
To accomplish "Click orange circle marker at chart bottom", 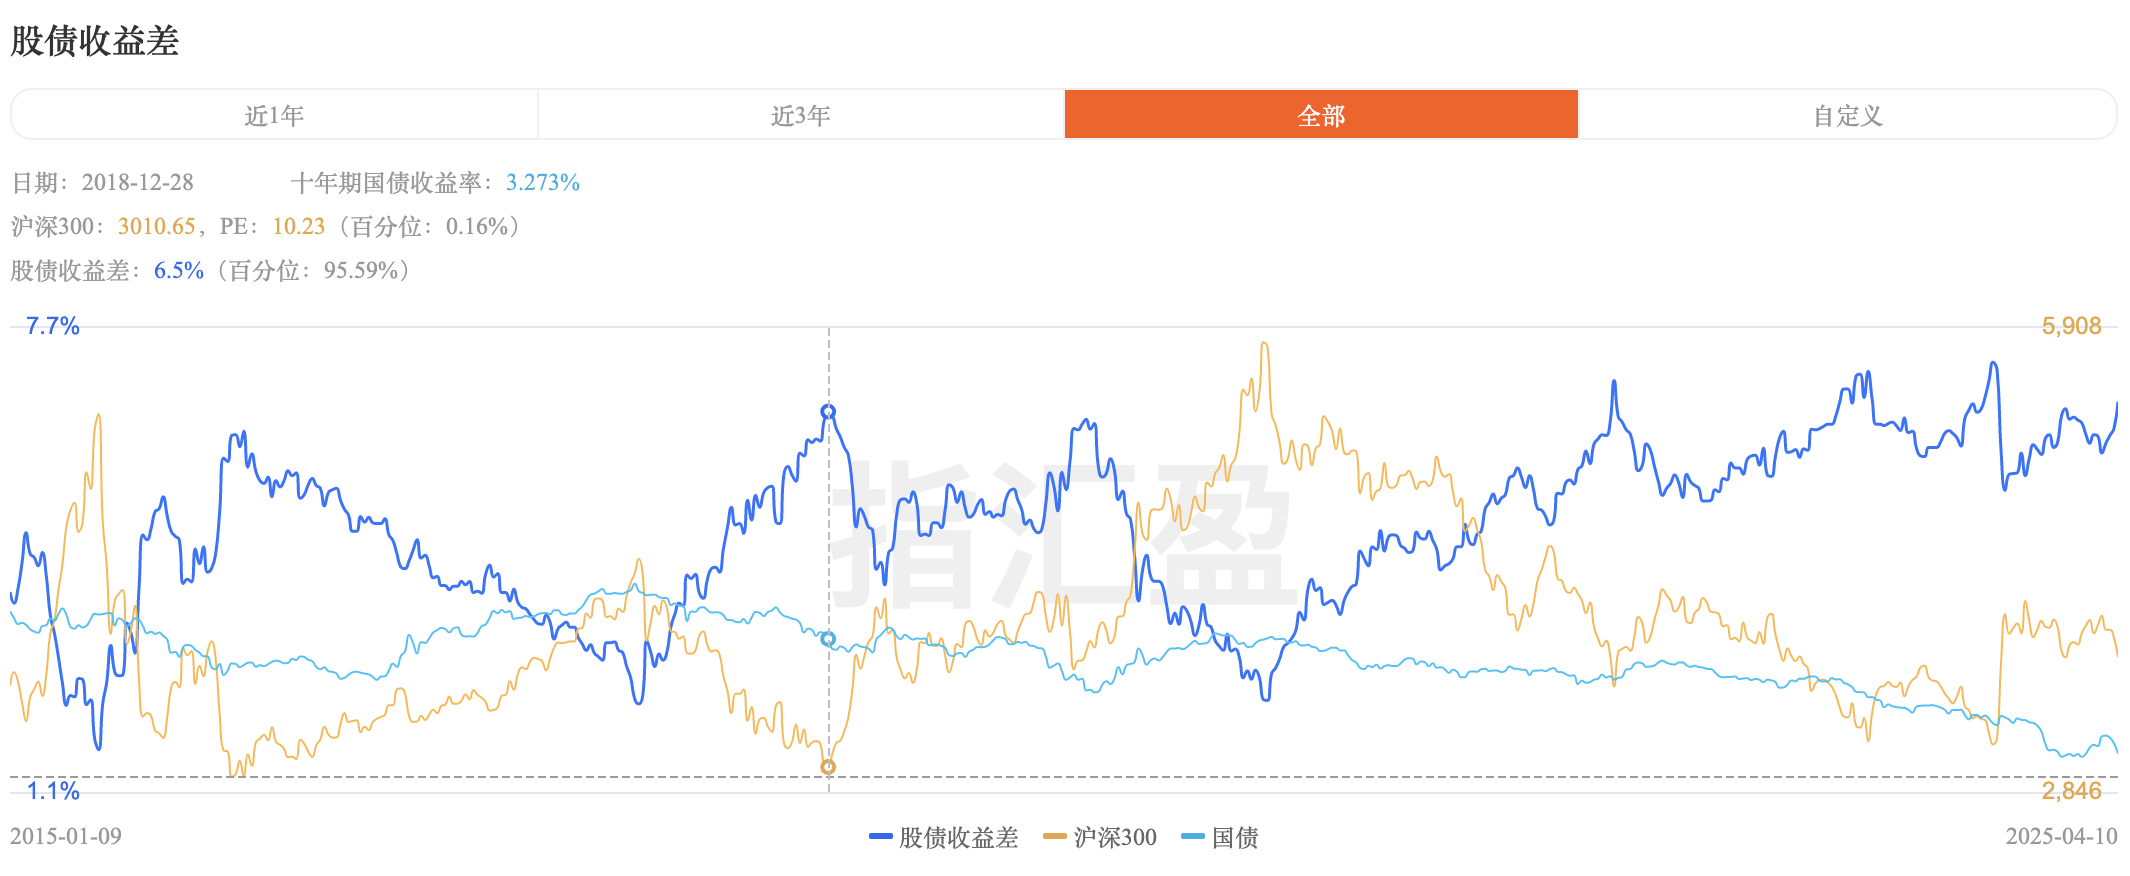I will (828, 767).
